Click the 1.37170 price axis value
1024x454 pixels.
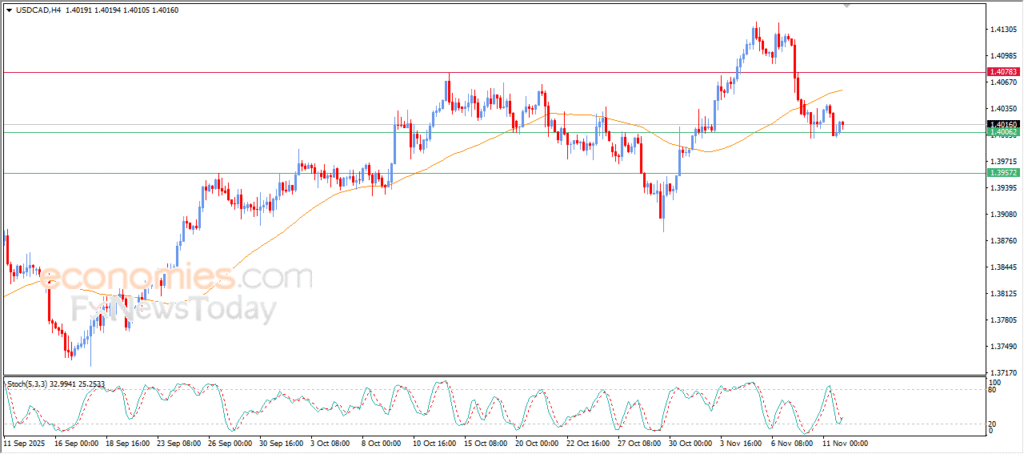(x=1004, y=373)
